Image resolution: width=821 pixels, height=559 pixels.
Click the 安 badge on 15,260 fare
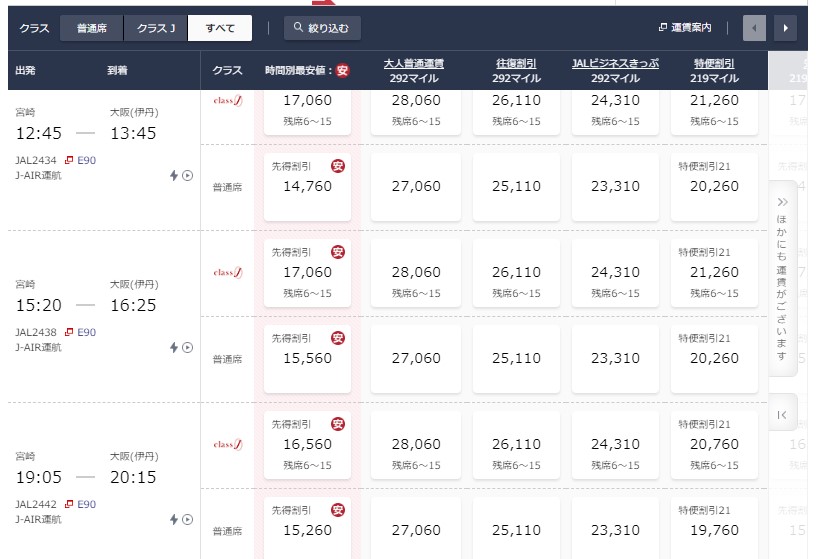[338, 510]
